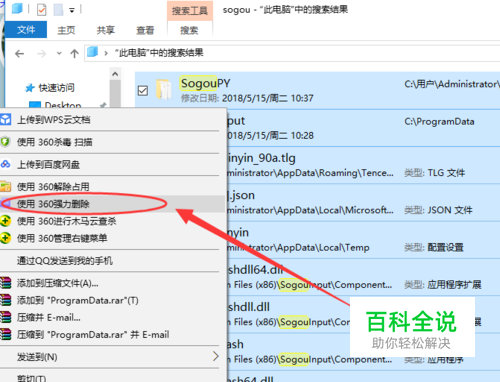
Task: Click the 360解除占用 folder icon
Action: click(5, 186)
